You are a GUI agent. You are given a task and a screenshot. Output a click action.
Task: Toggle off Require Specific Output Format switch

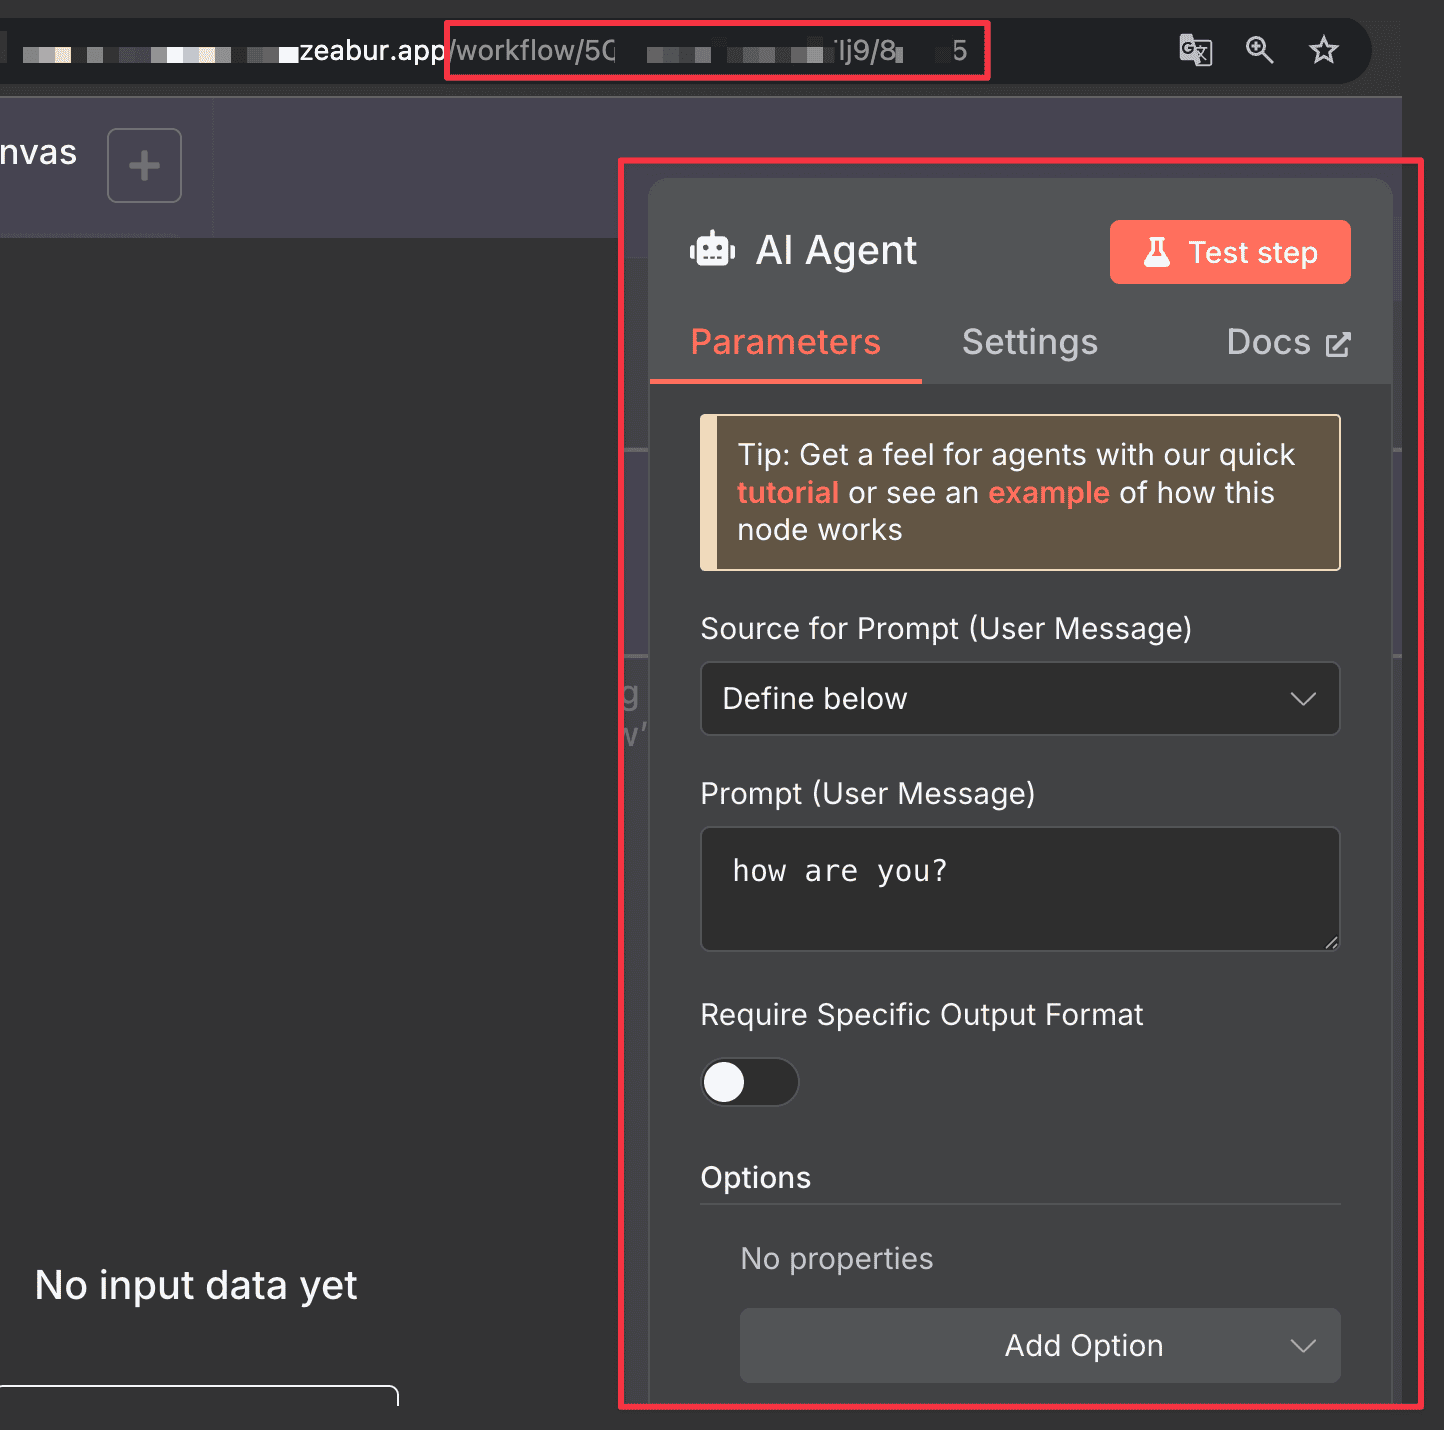coord(749,1082)
